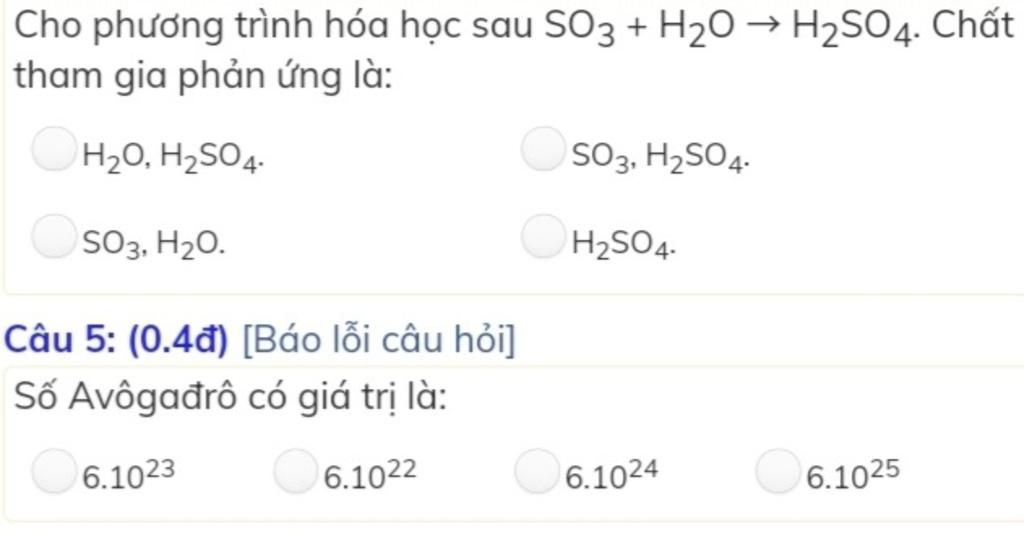Choose the SO₃, H₂O radio option
Viewport: 1024px width, 537px height.
click(x=54, y=237)
